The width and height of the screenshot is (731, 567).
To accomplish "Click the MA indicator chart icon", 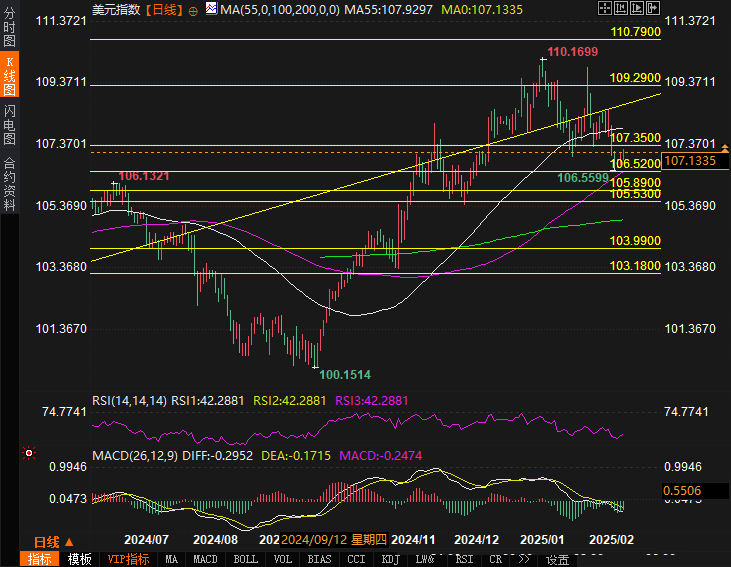I will pyautogui.click(x=211, y=9).
